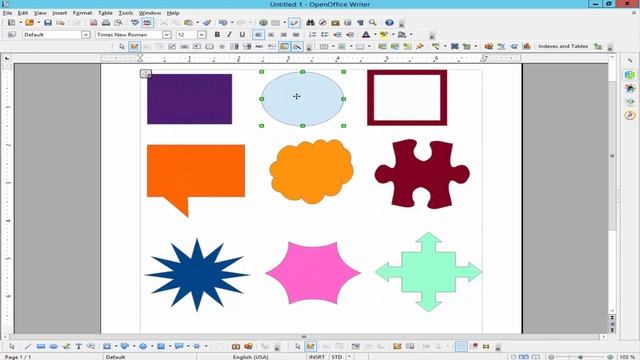640x360 pixels.
Task: Click English (USA) language in status bar
Action: pyautogui.click(x=251, y=357)
